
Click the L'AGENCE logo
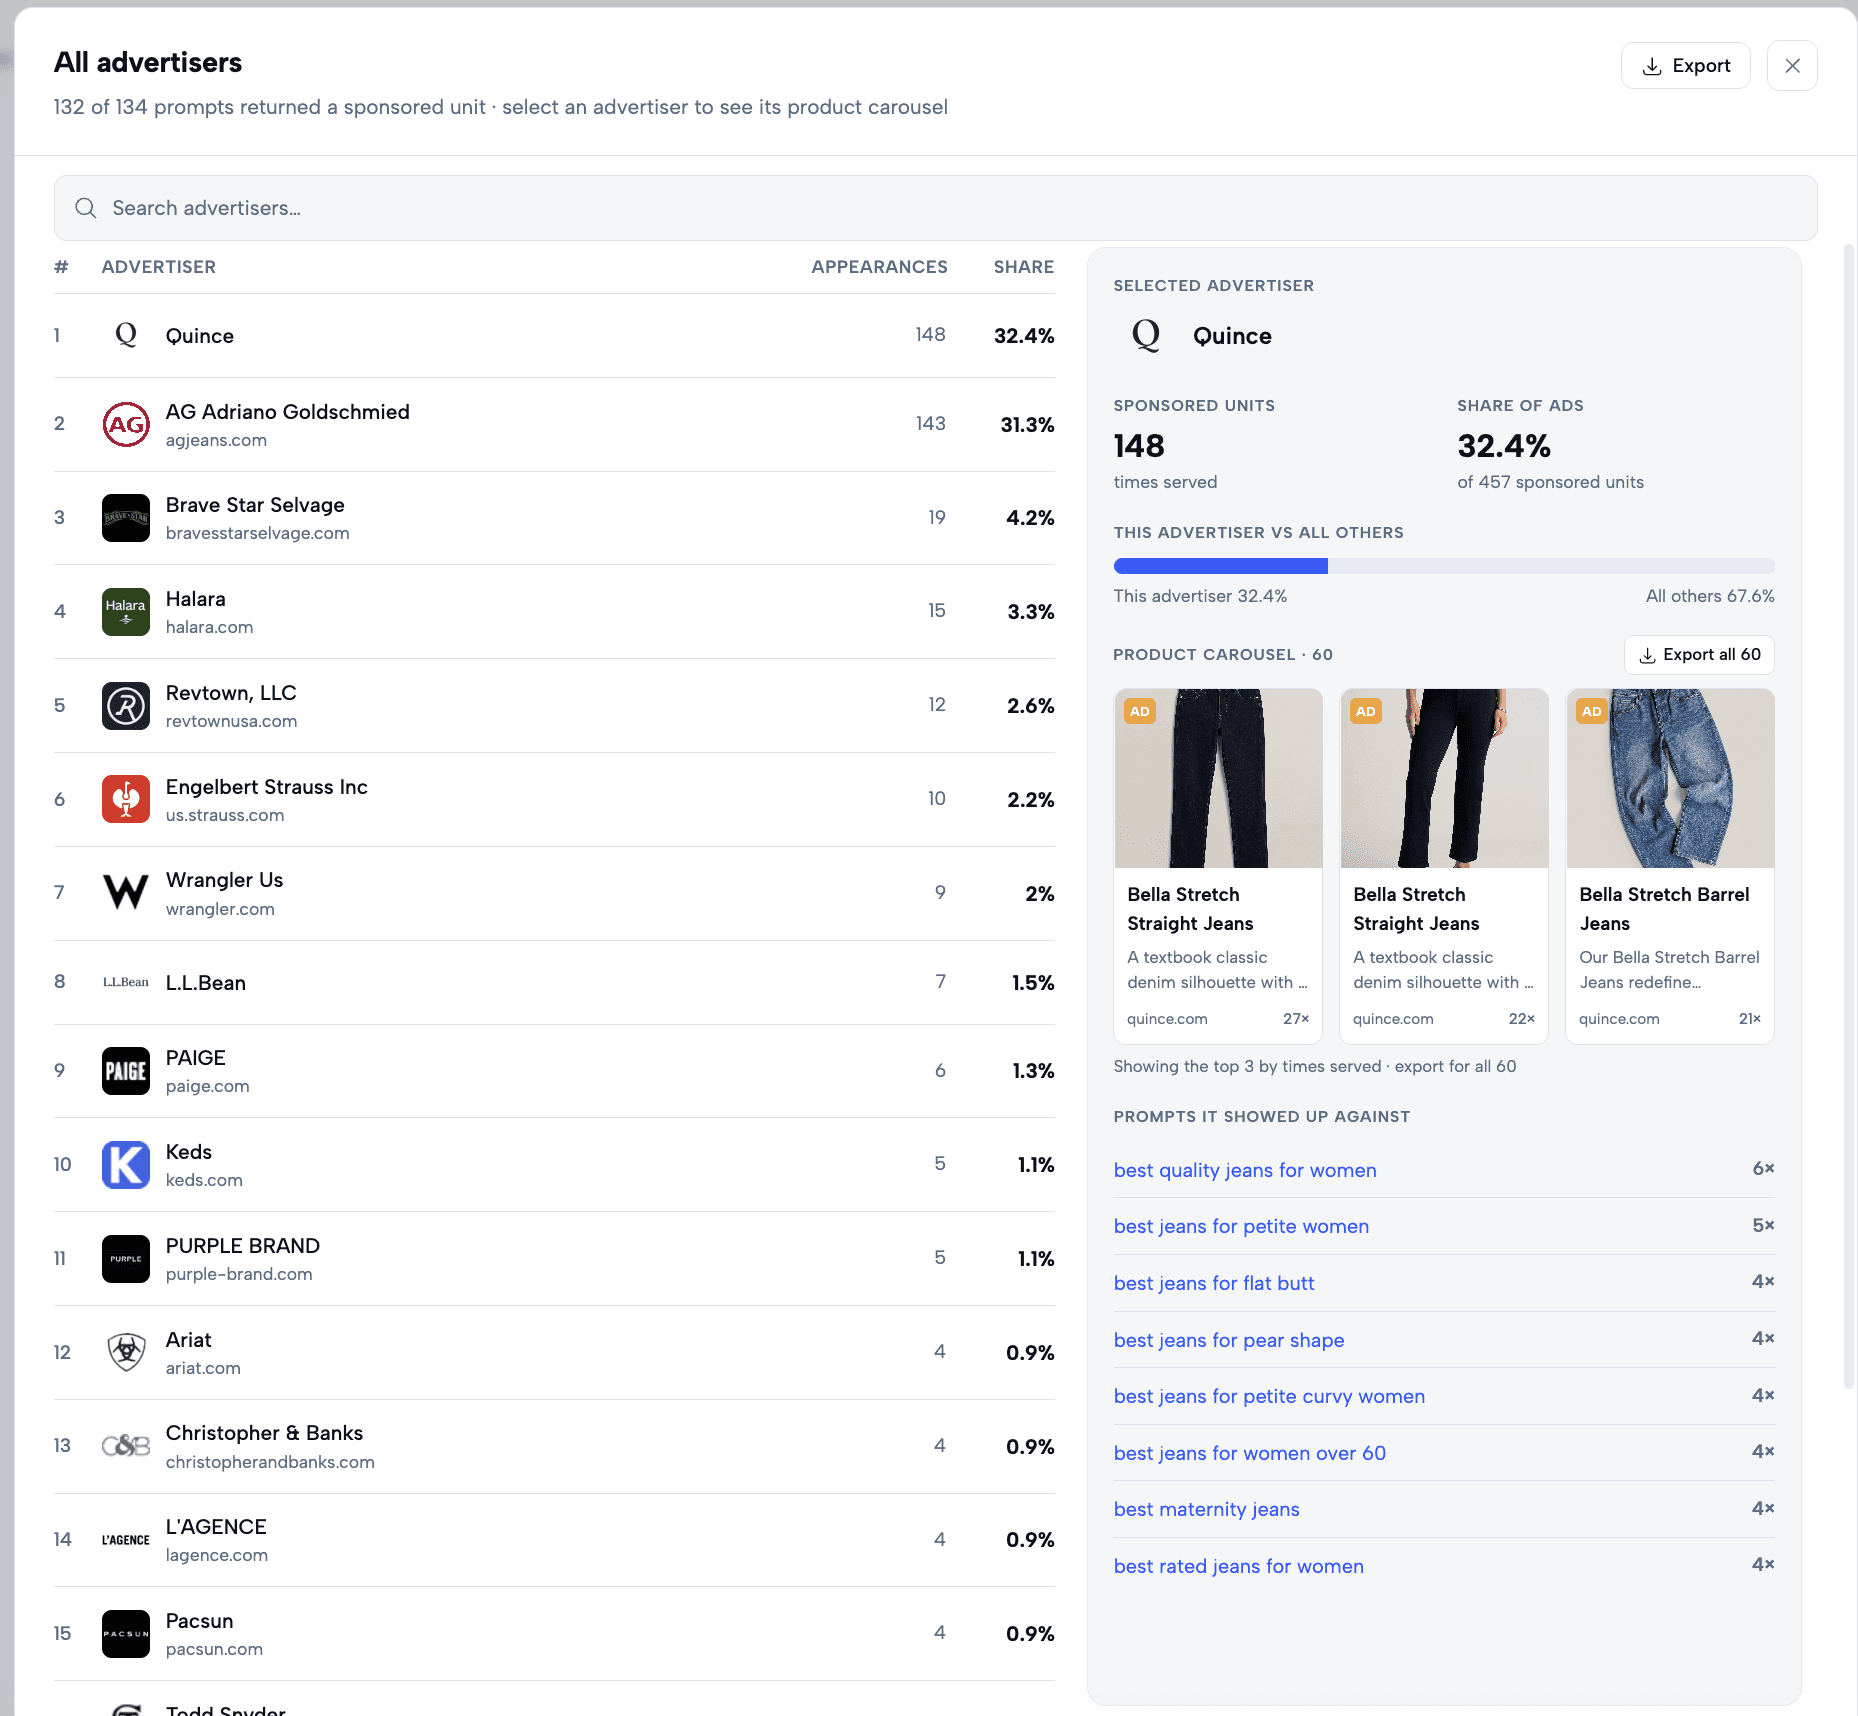[126, 1540]
